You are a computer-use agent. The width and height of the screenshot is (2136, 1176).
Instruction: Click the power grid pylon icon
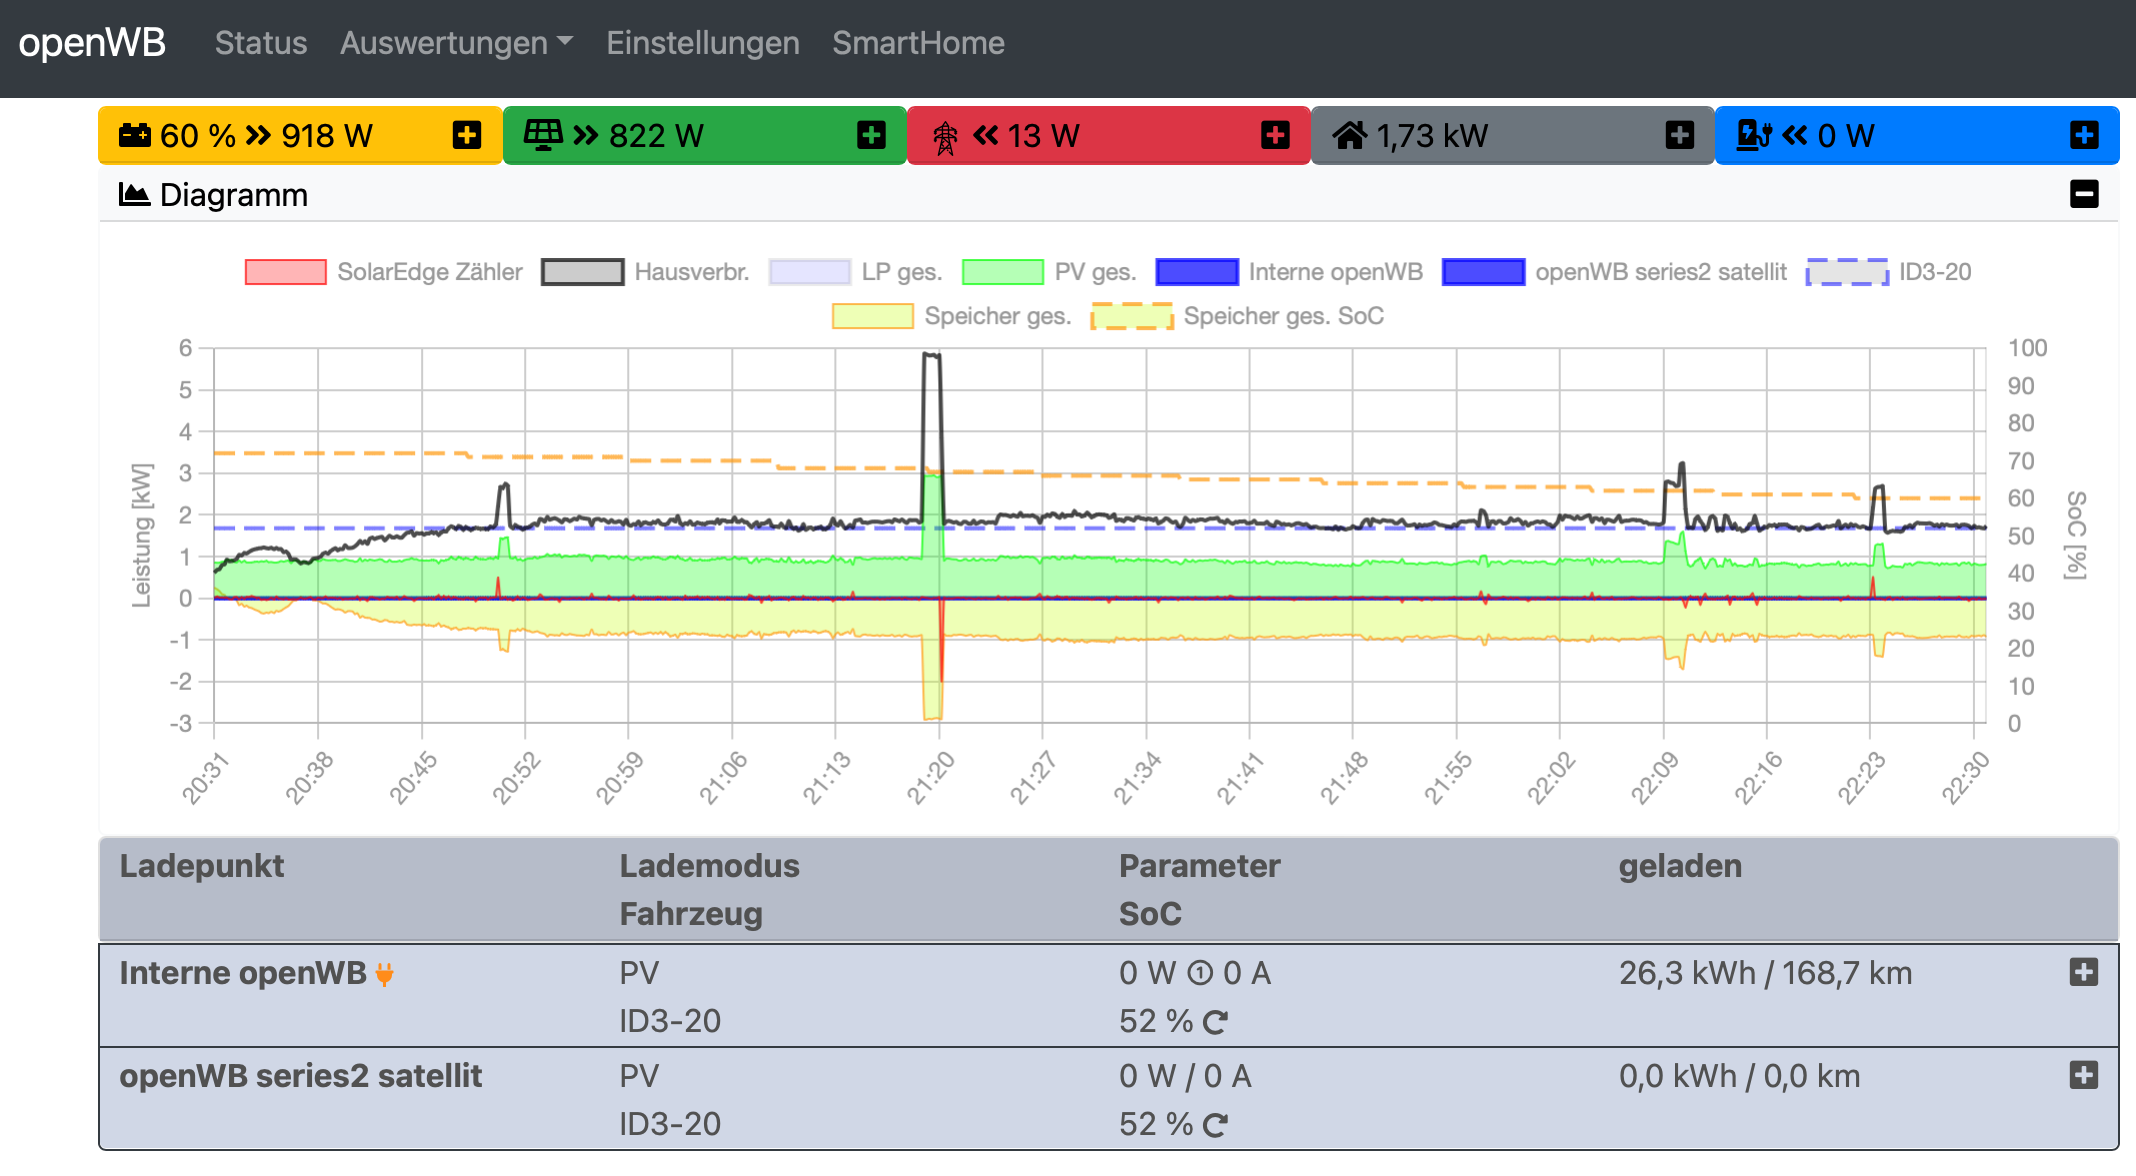945,137
